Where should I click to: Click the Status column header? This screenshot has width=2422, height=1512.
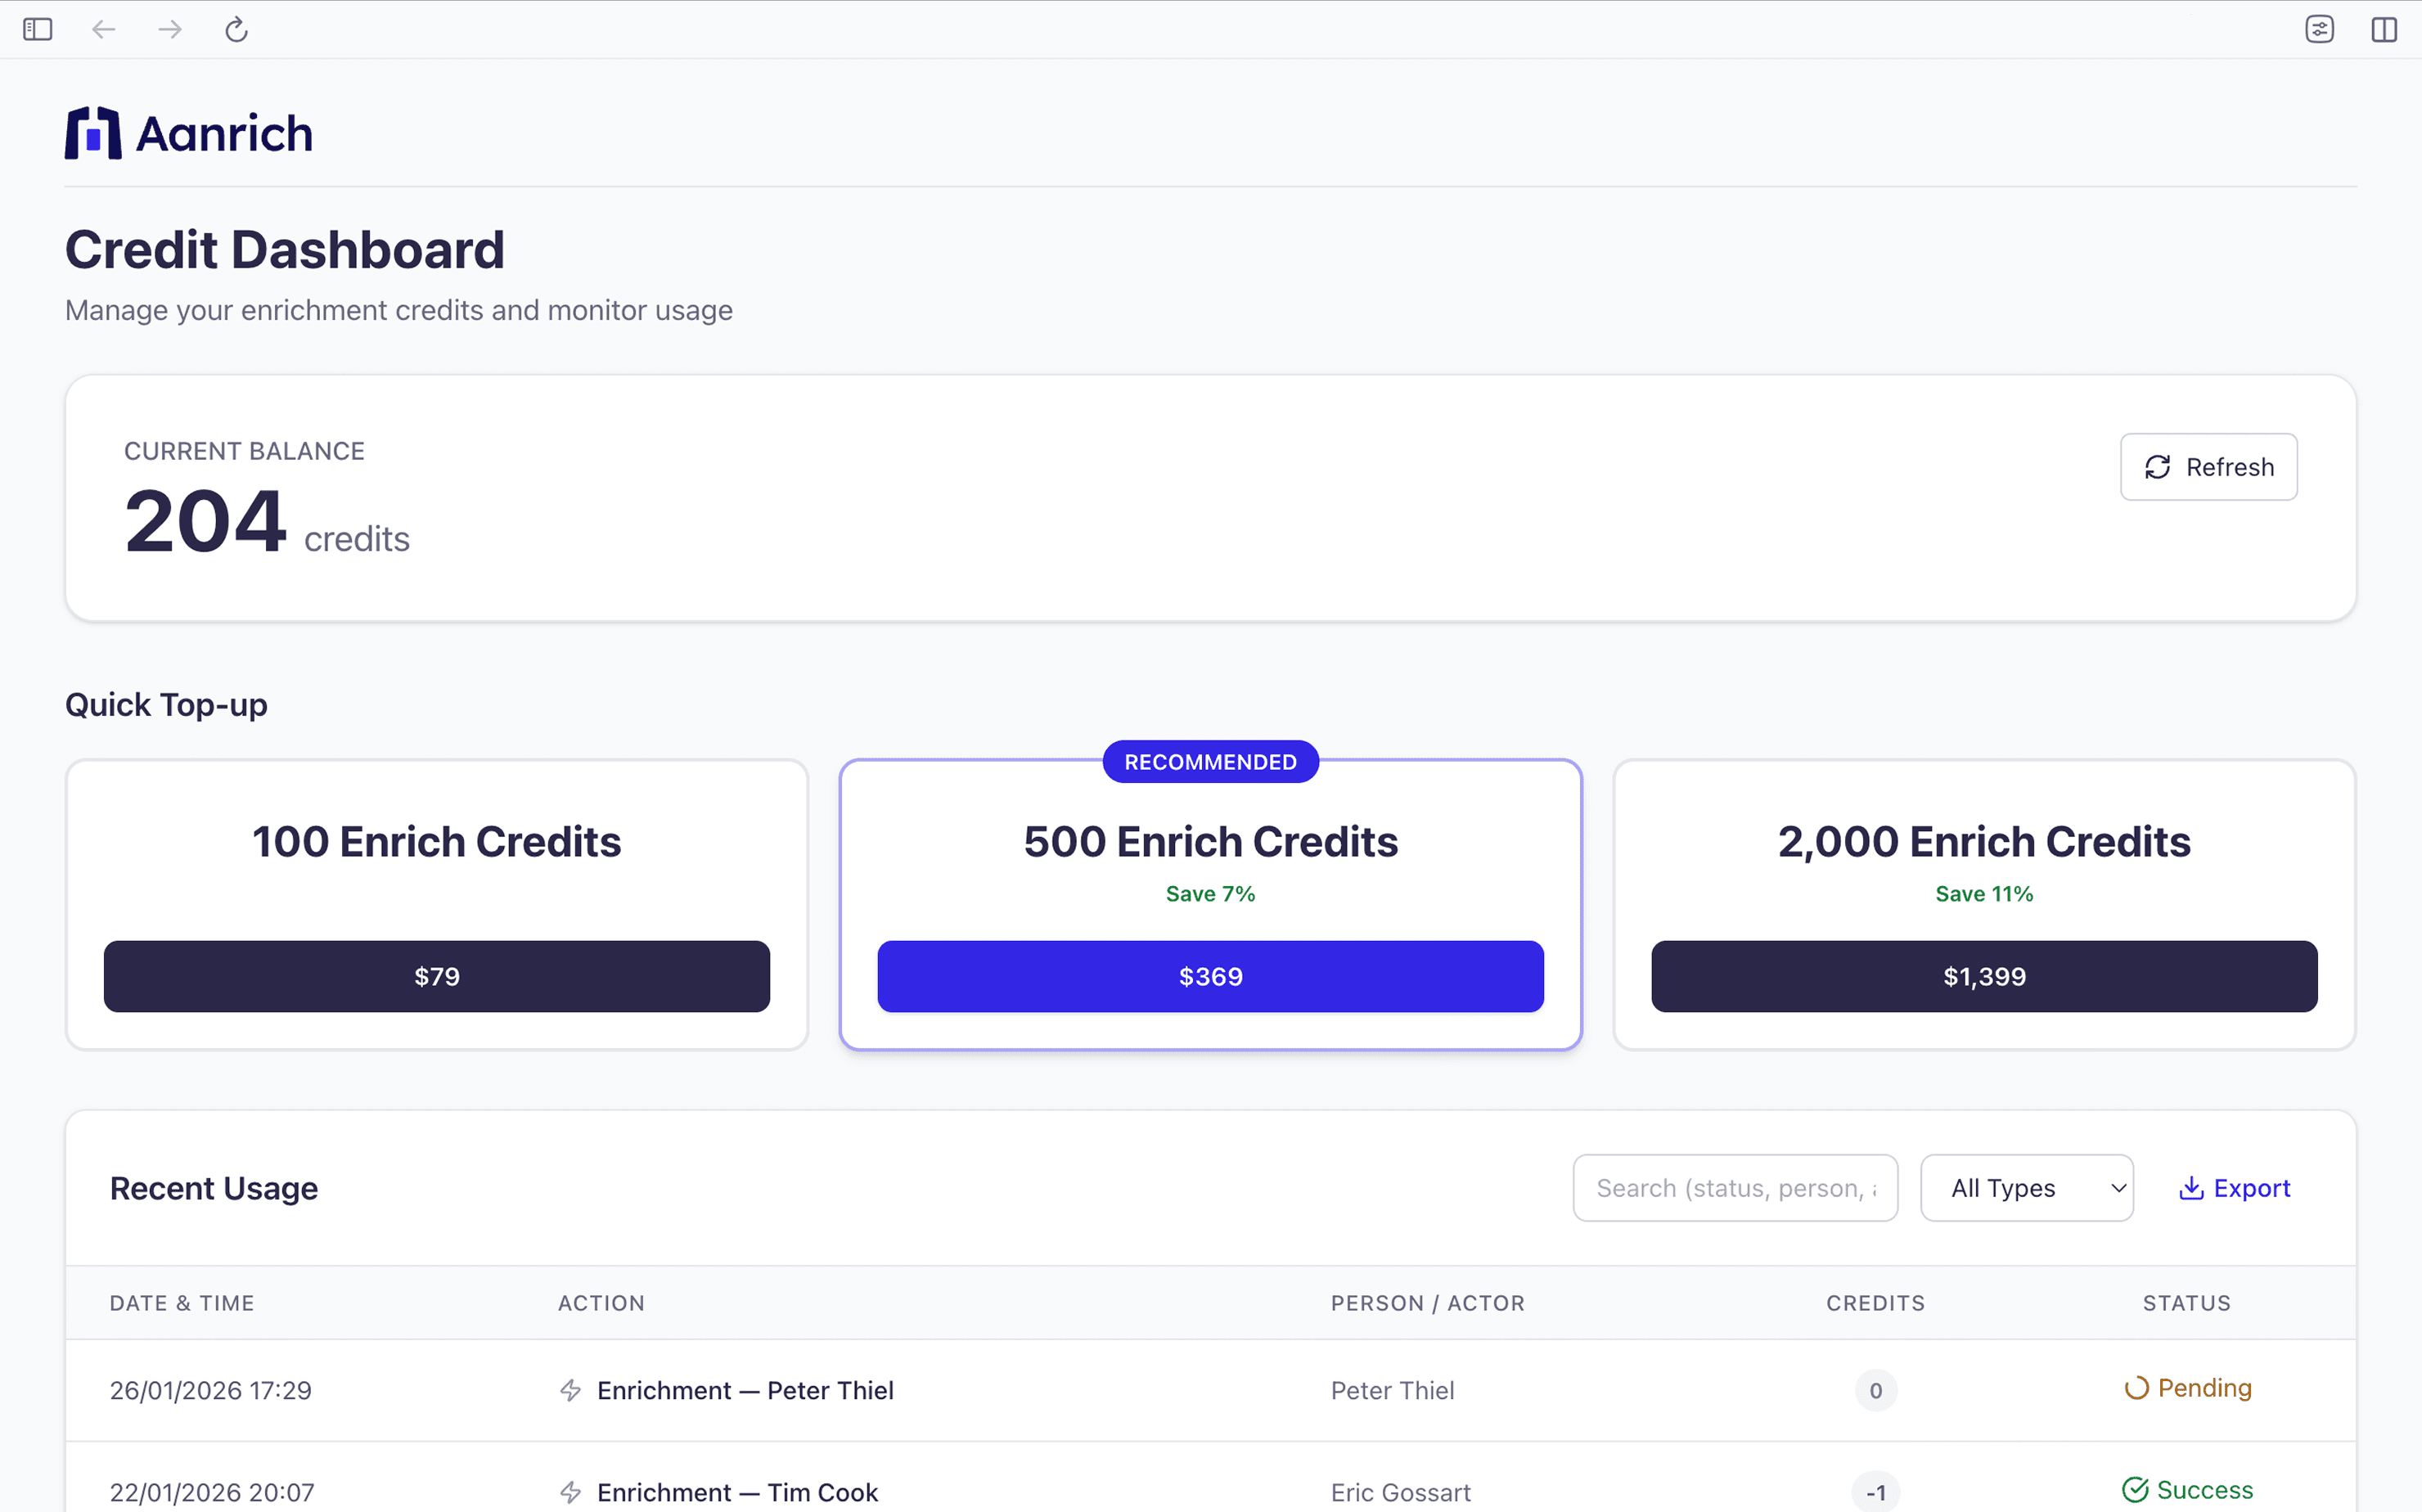click(x=2186, y=1303)
